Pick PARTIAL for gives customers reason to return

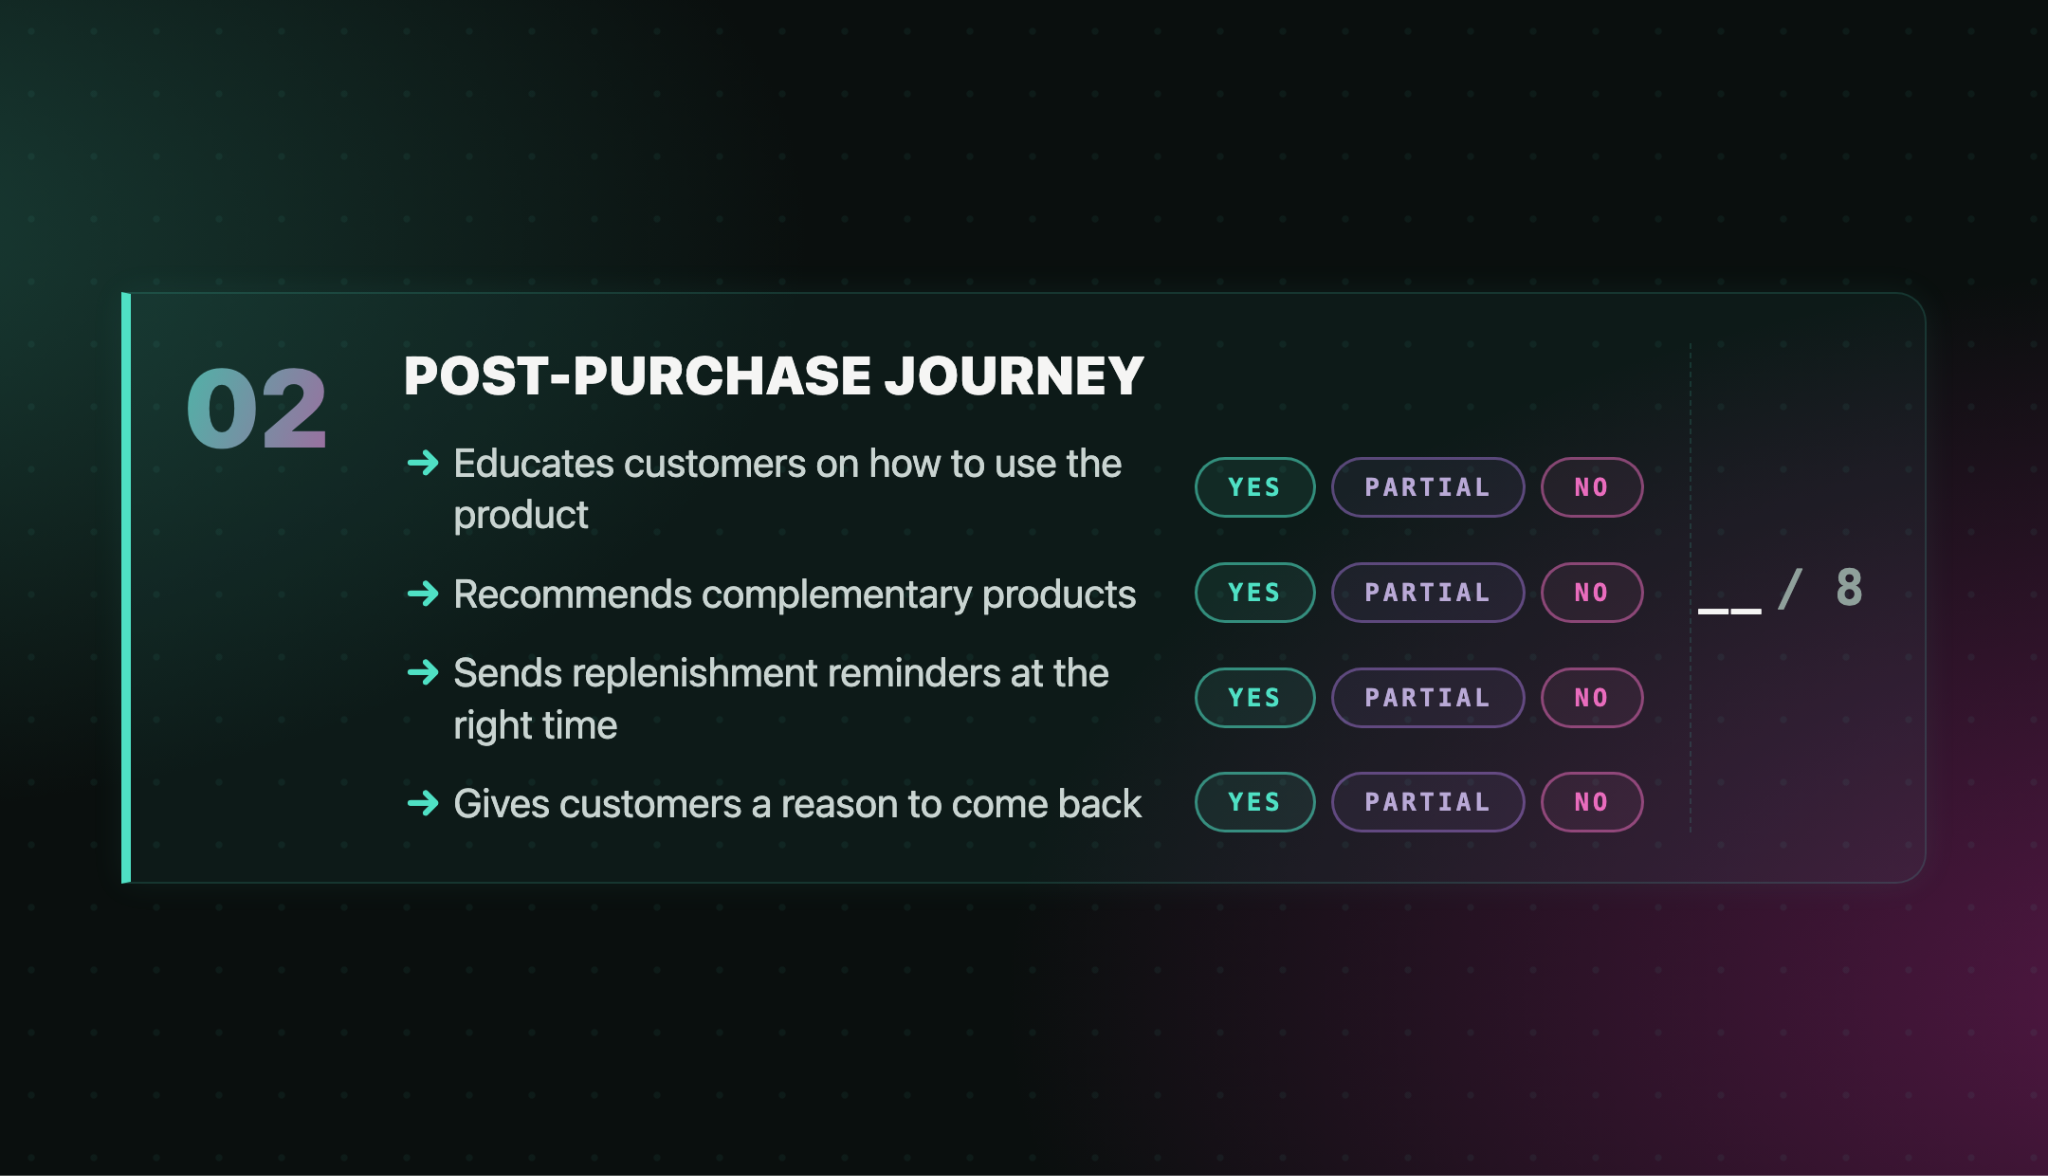(1427, 802)
